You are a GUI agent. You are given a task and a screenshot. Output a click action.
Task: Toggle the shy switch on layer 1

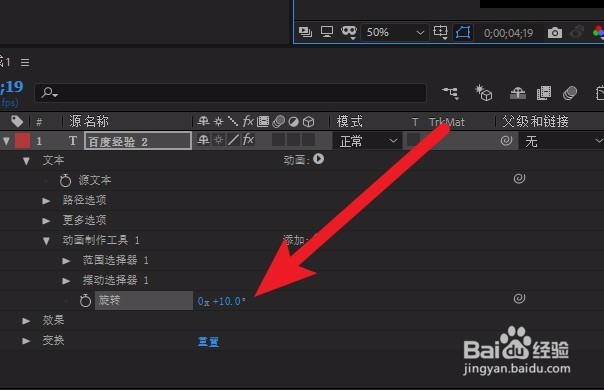coord(203,140)
